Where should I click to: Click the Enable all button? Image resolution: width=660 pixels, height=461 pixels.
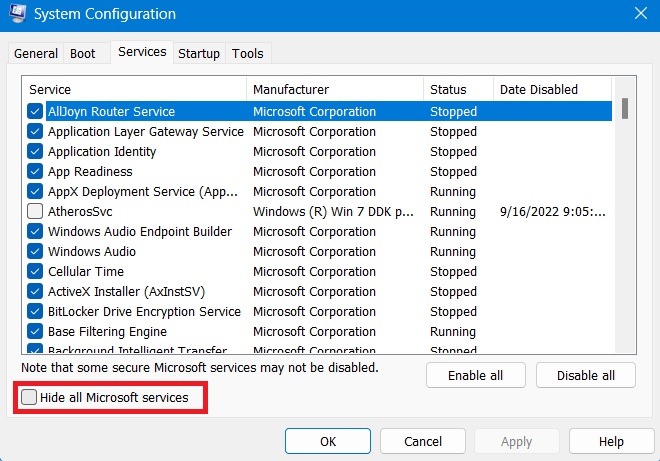click(476, 375)
